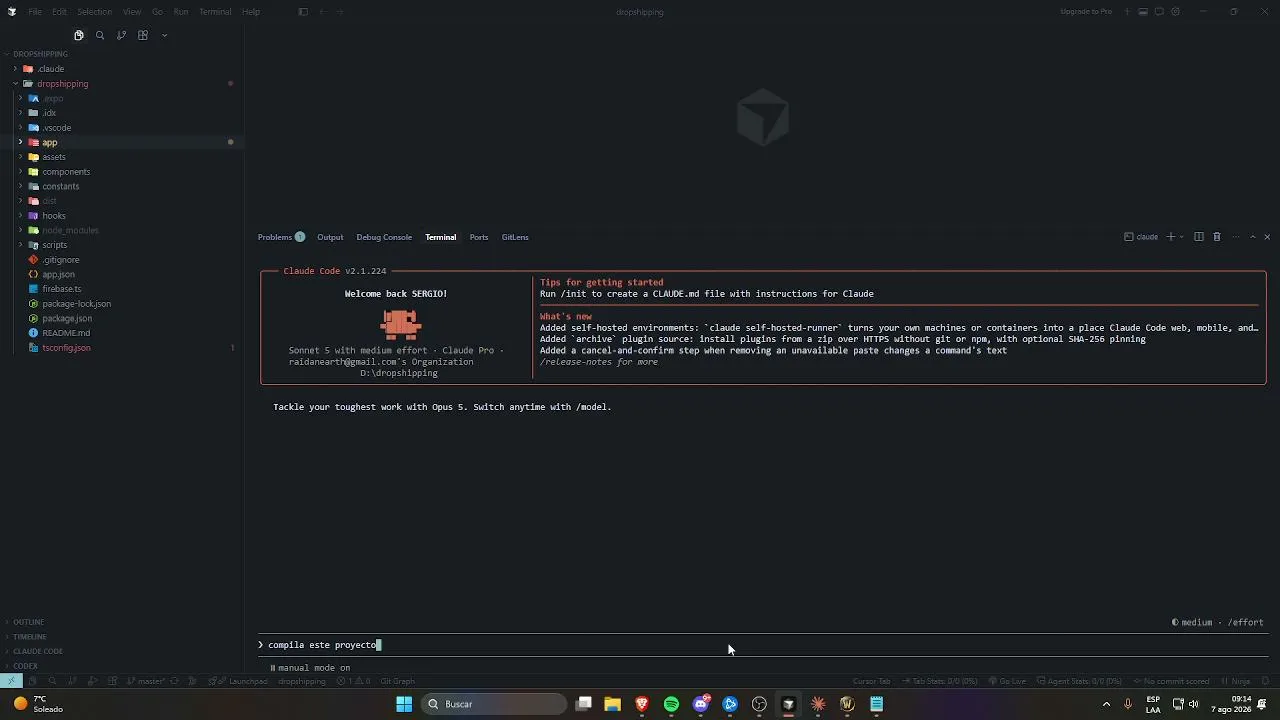Open the Edit menu
The width and height of the screenshot is (1280, 720).
tap(59, 12)
